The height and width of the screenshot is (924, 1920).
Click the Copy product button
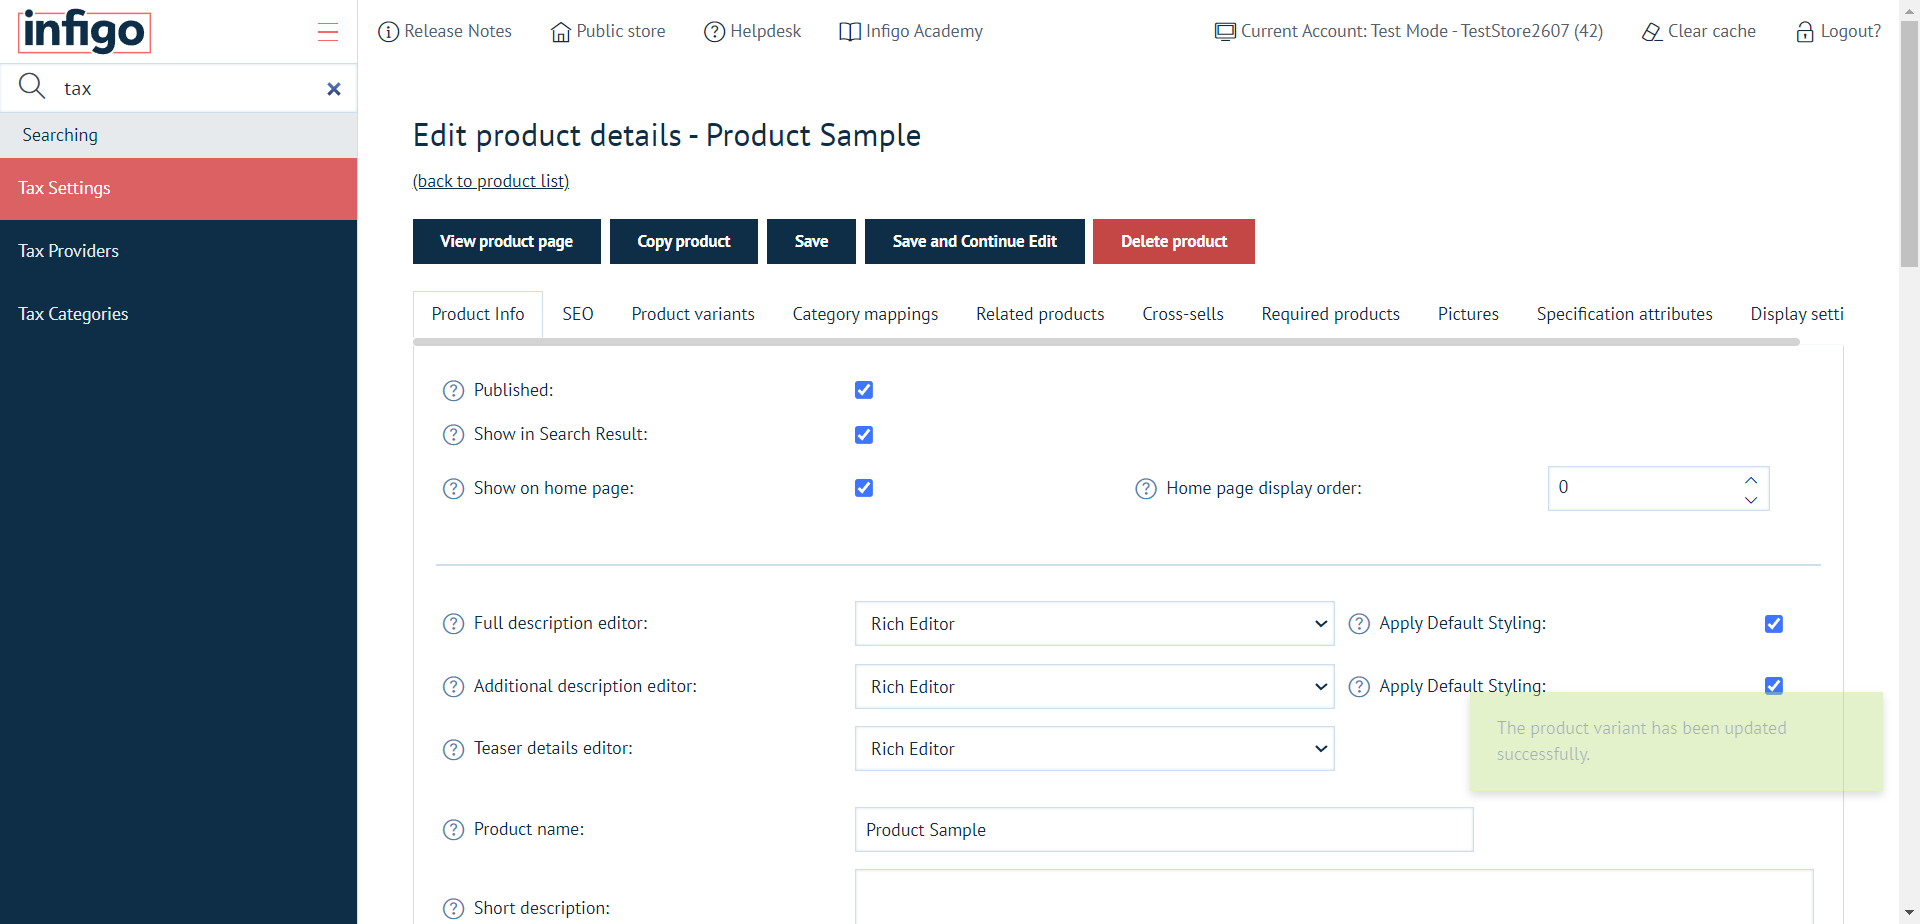click(x=684, y=241)
